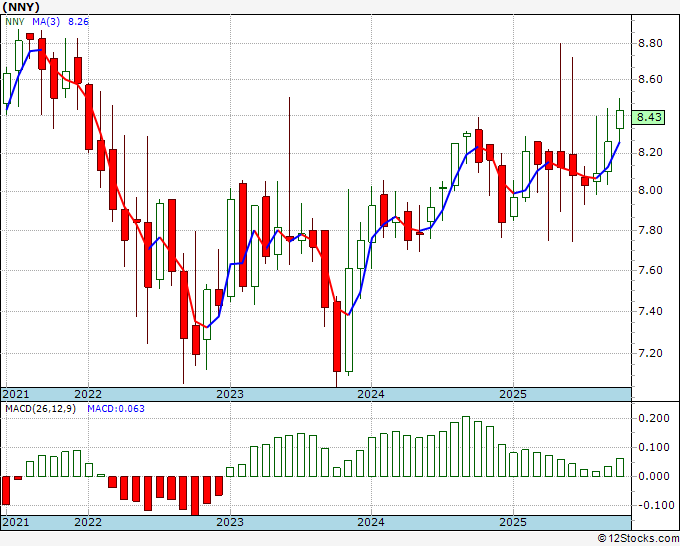The image size is (680, 546).
Task: Click 2024 on the MACD timeline
Action: tap(371, 522)
